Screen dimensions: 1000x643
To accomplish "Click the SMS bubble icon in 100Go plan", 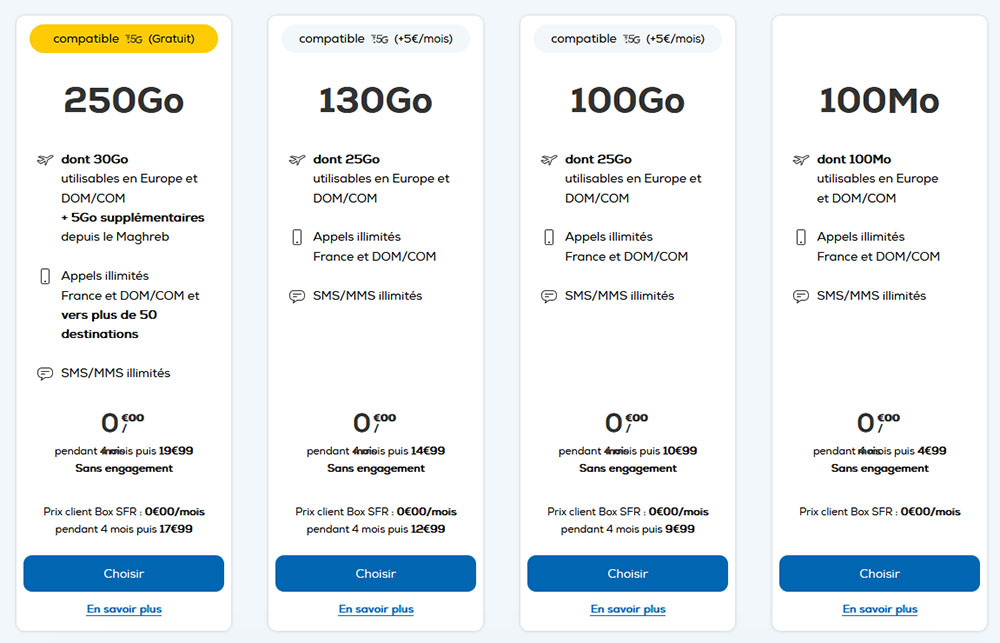I will pyautogui.click(x=548, y=296).
